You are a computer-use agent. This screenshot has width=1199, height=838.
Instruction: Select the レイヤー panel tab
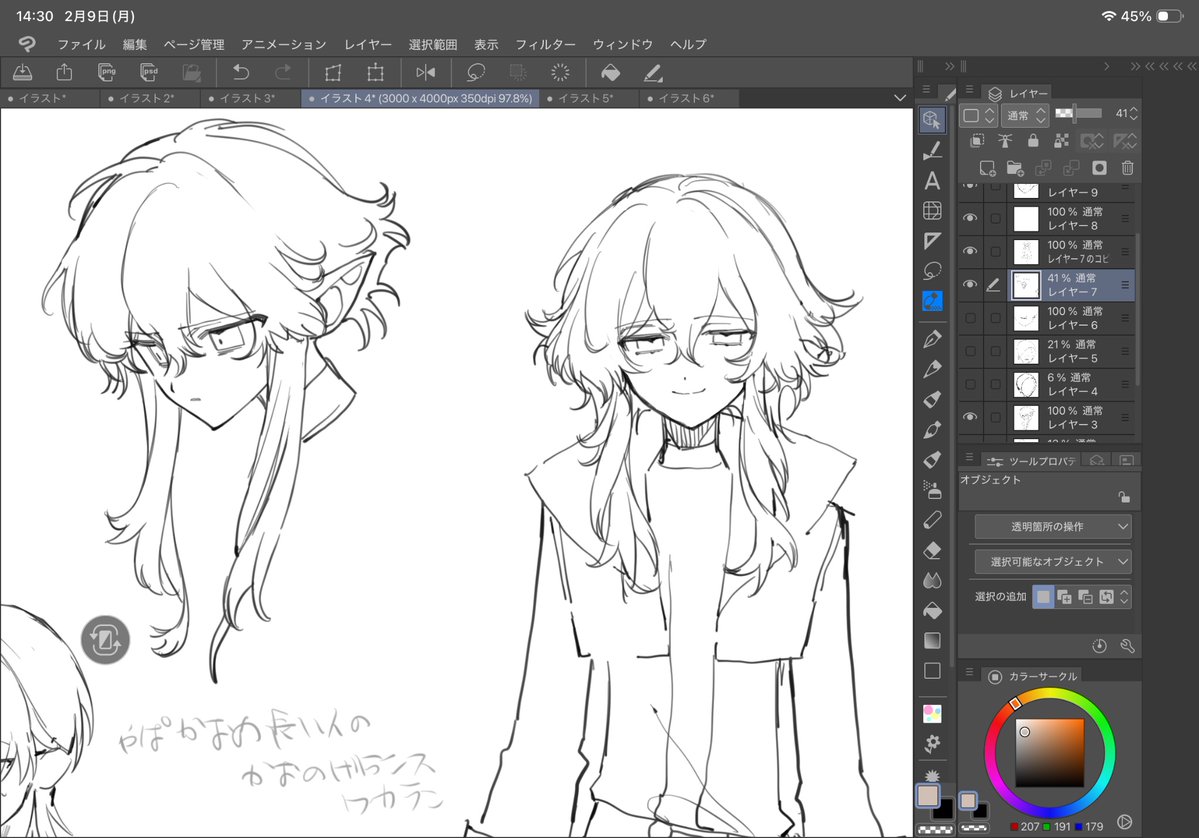tap(1018, 93)
